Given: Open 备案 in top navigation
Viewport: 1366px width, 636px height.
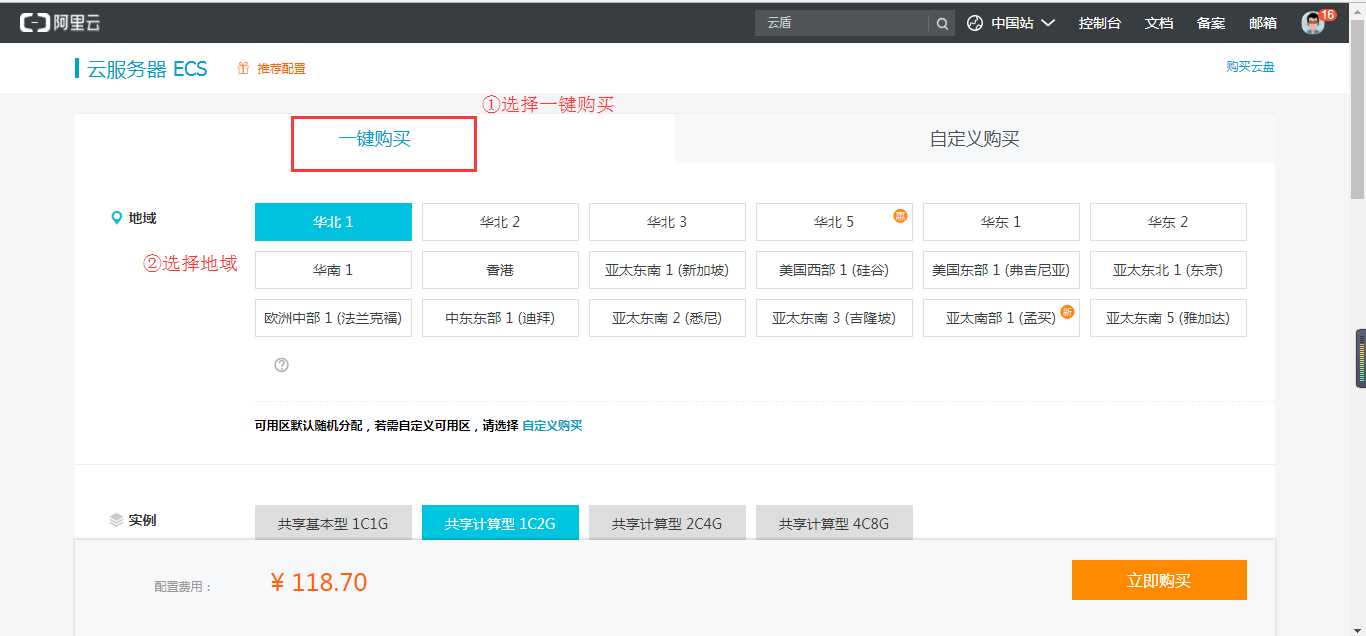Looking at the screenshot, I should click(1211, 23).
